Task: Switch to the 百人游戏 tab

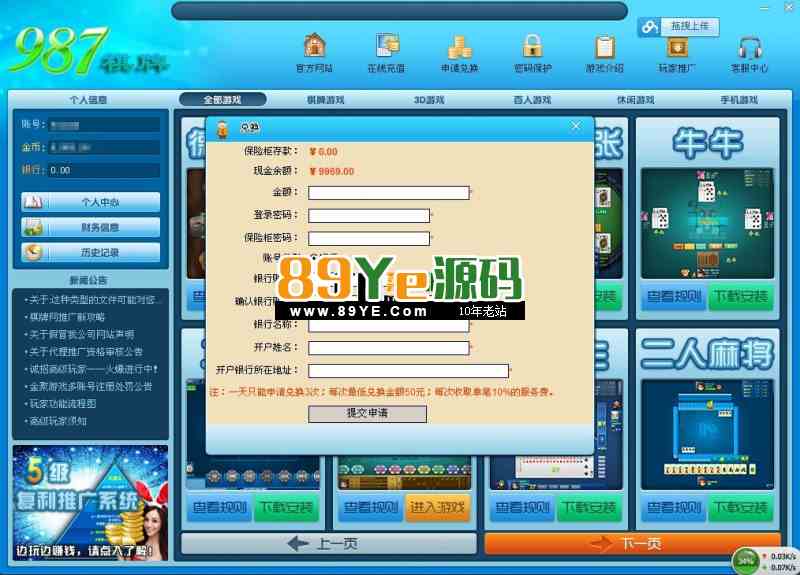Action: pos(532,100)
